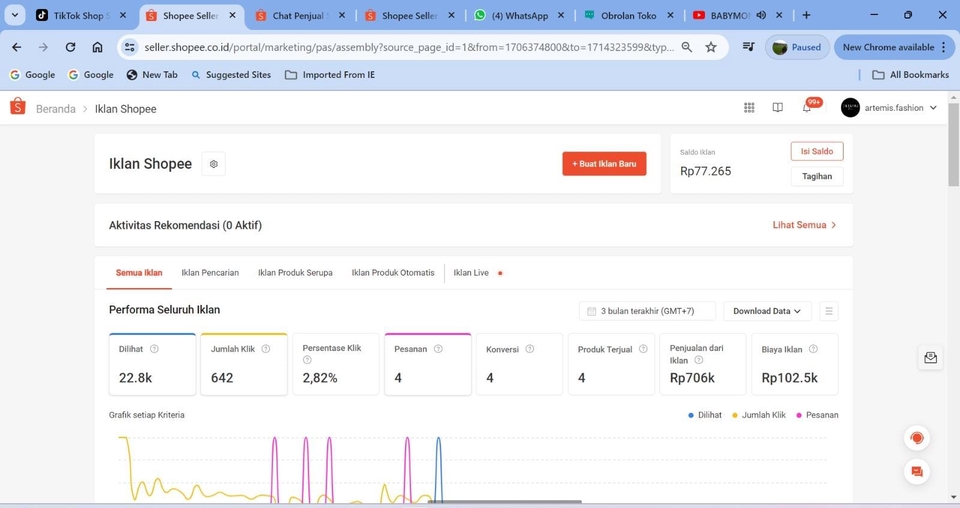Open the All Bookmarks folder

coord(910,75)
